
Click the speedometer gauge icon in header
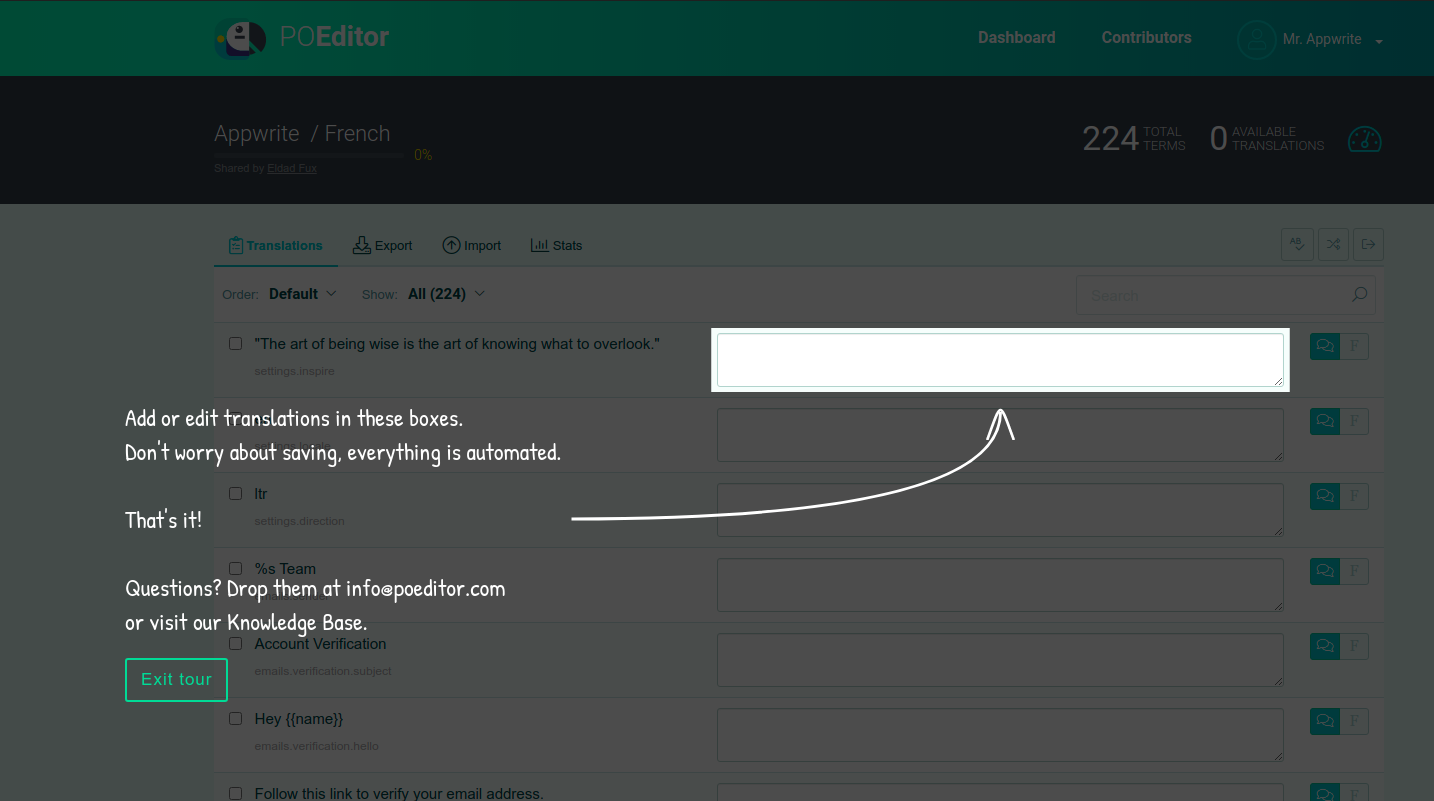pos(1364,139)
